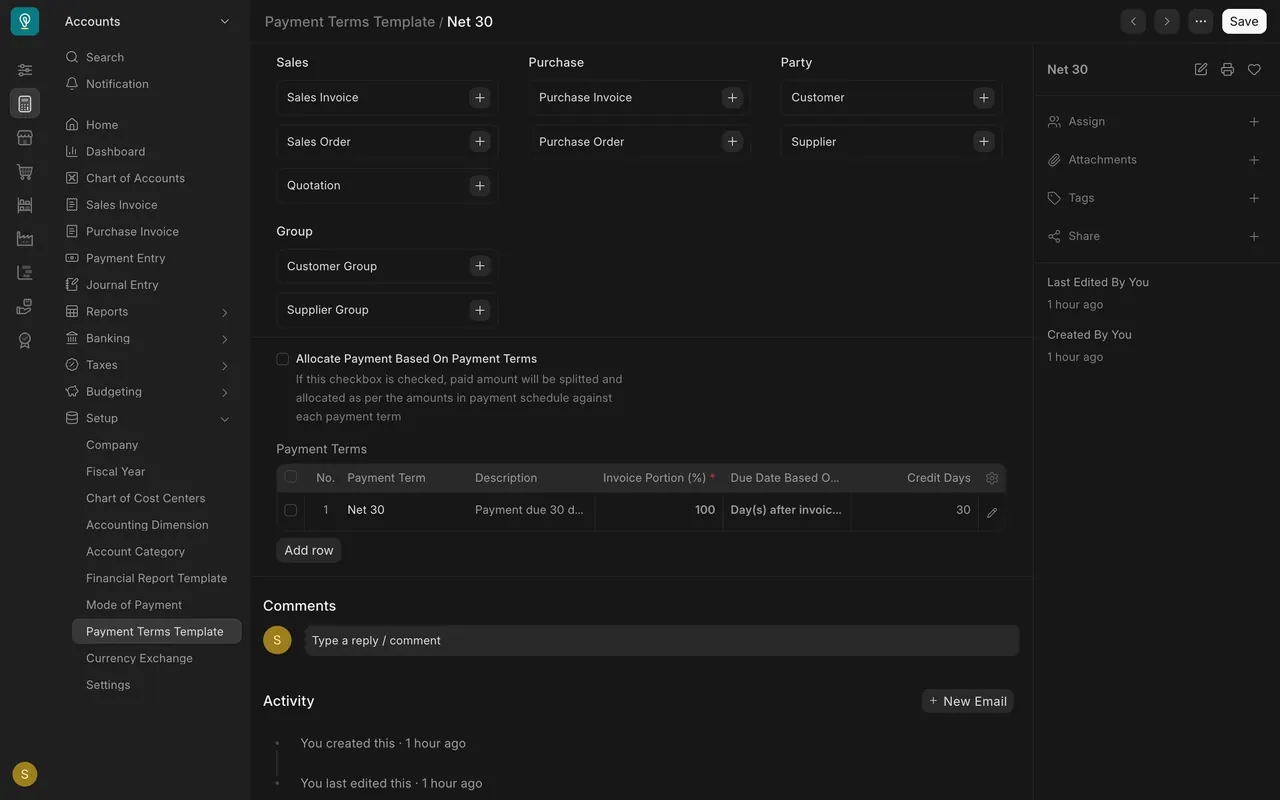
Task: Click the comment reply input field
Action: point(661,641)
